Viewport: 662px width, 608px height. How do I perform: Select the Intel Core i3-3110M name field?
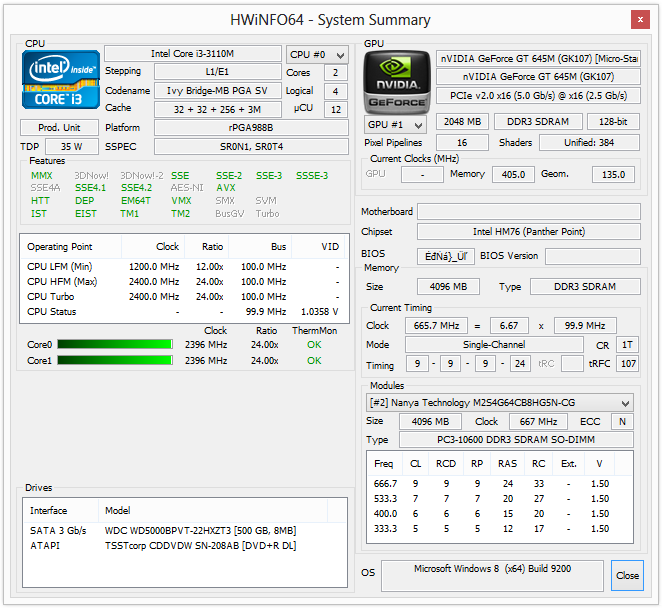coord(193,54)
